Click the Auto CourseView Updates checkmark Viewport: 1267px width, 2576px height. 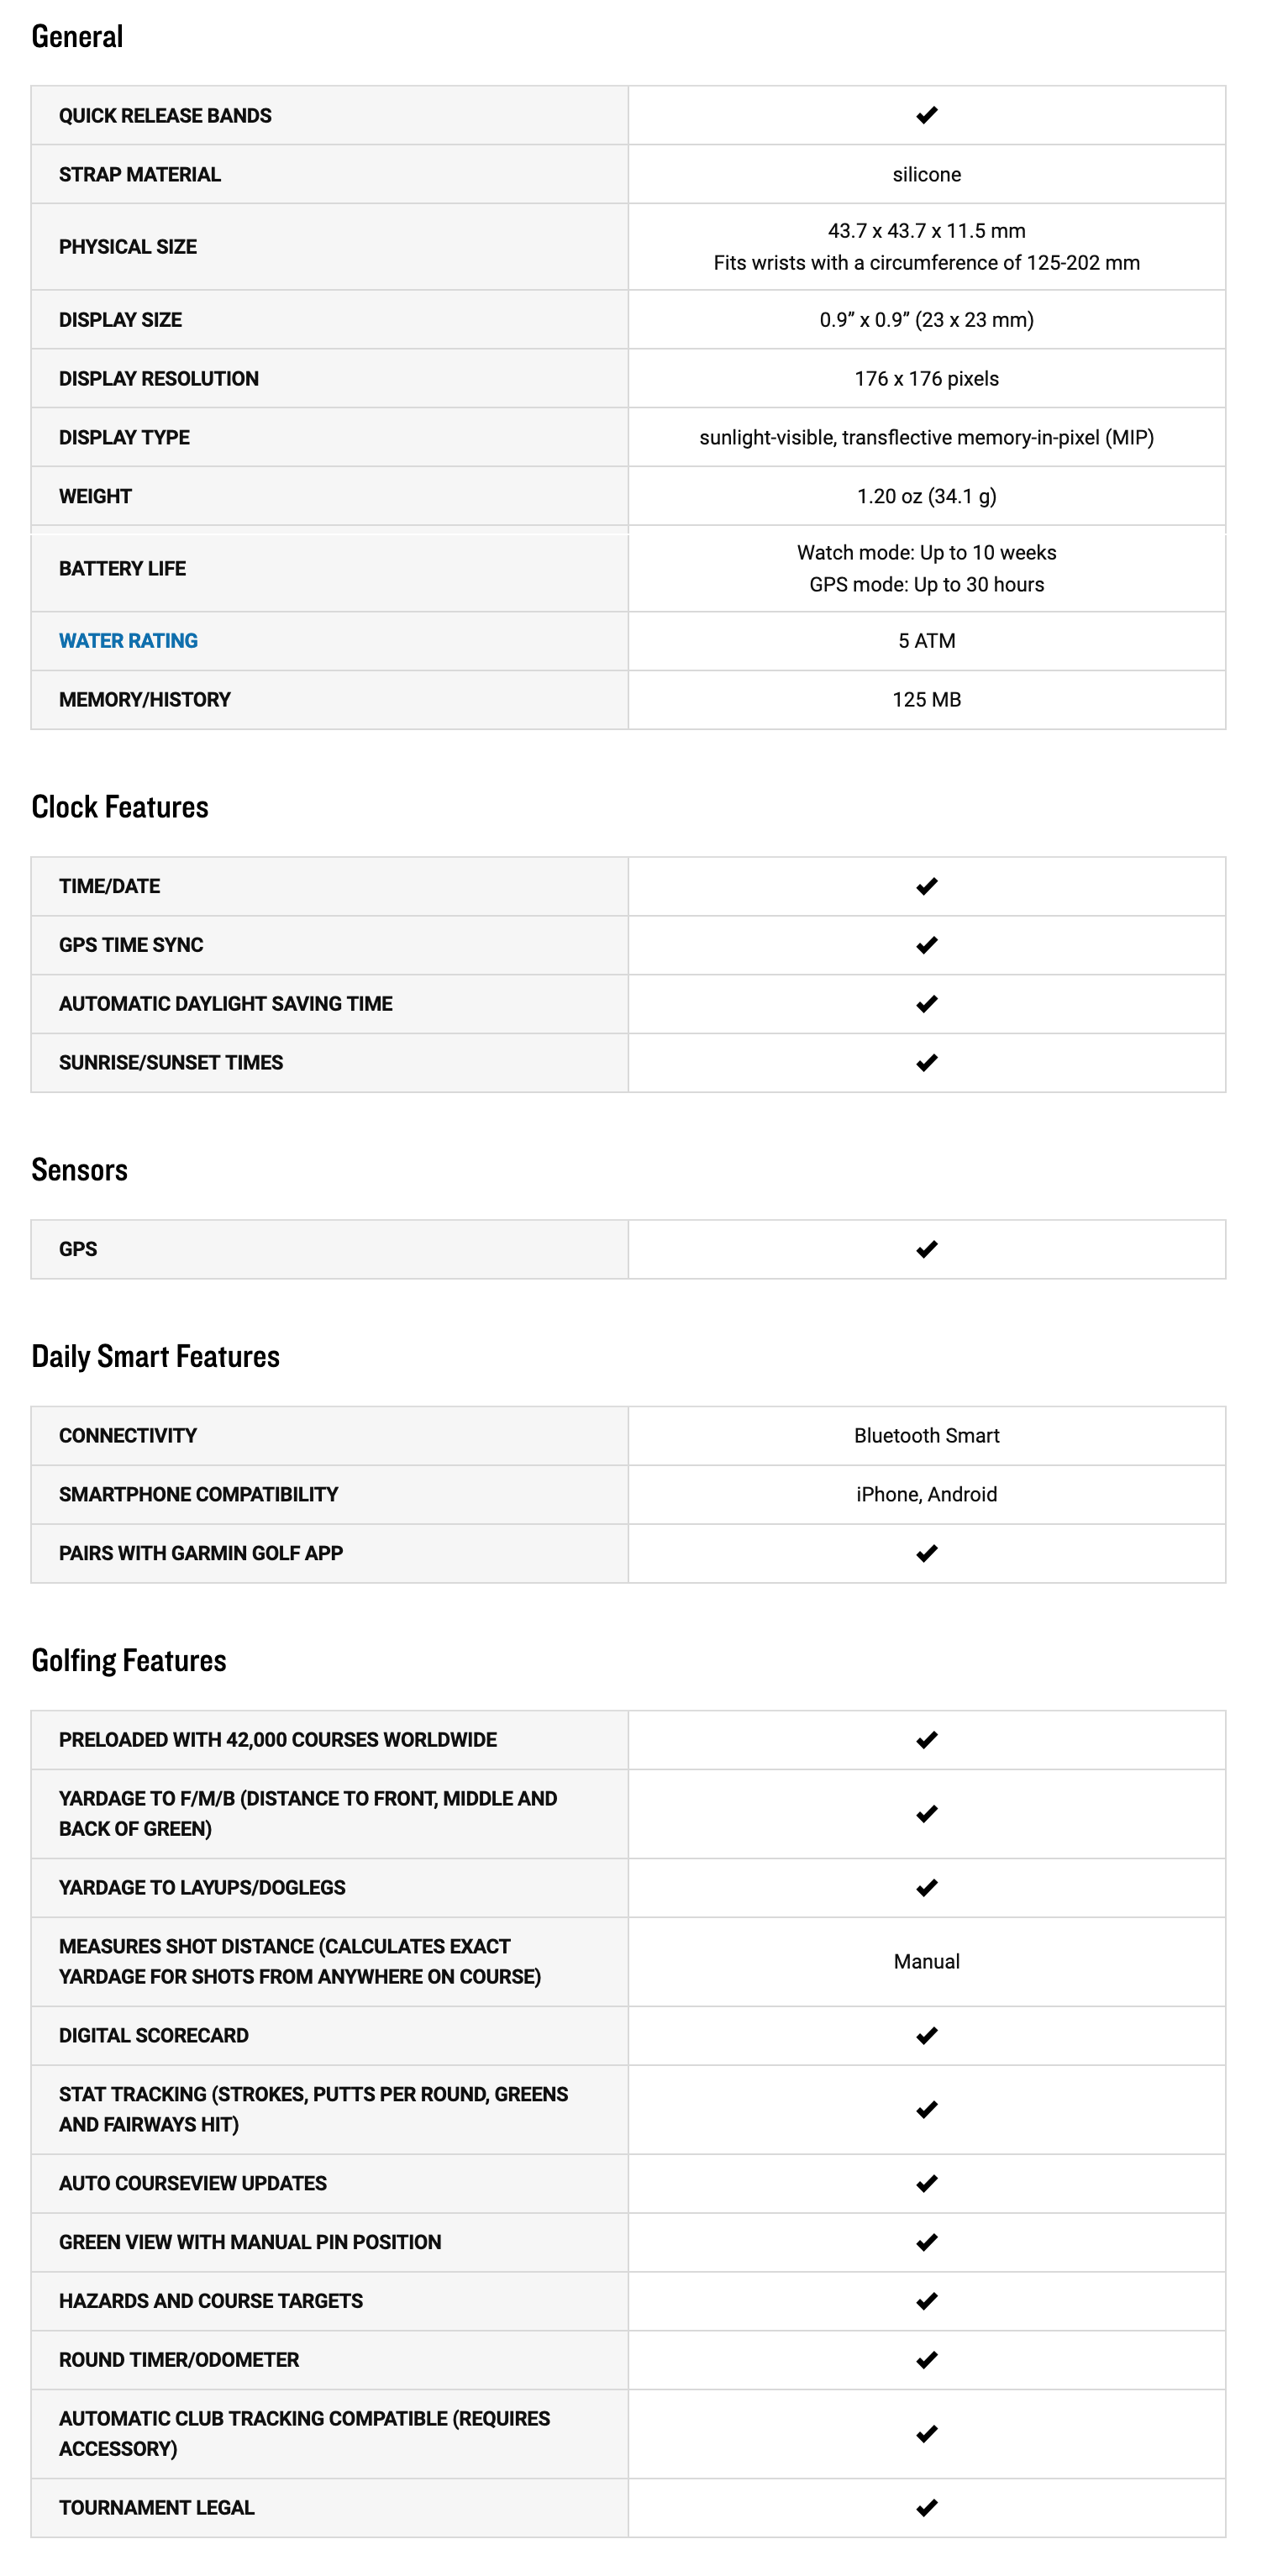pos(926,2183)
